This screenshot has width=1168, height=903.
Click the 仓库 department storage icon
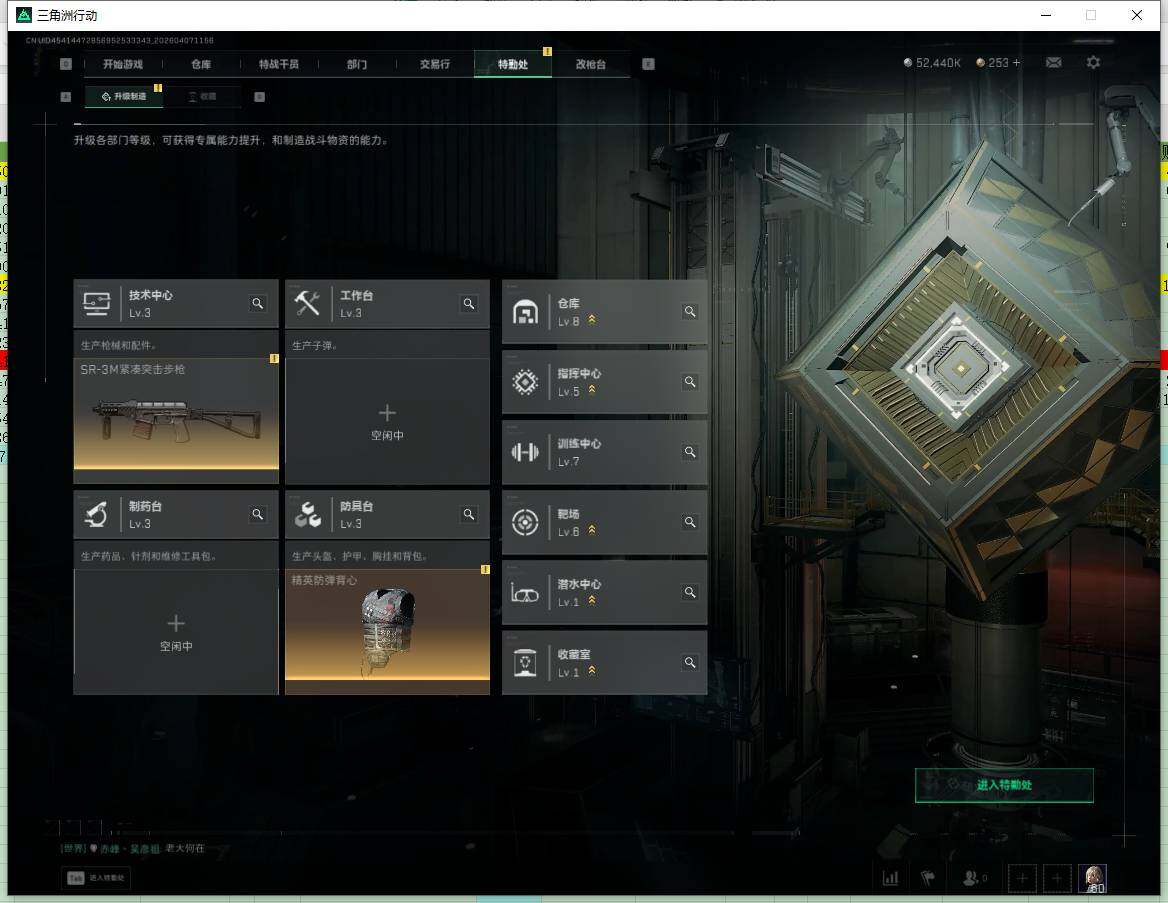coord(525,311)
